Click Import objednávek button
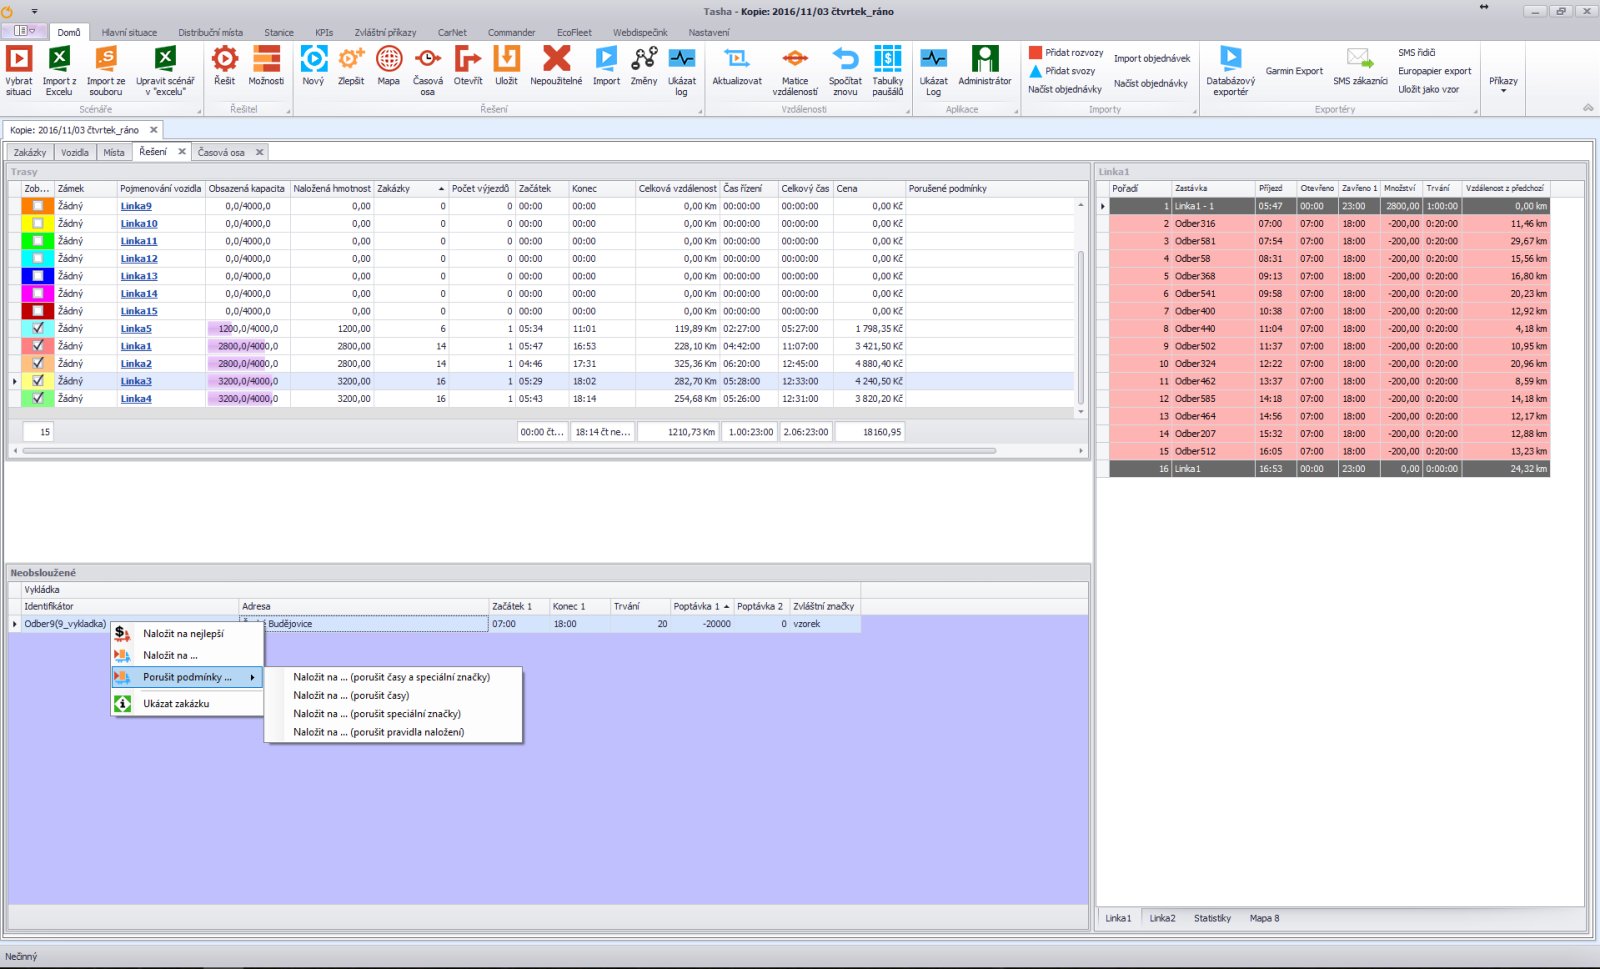 click(x=1152, y=58)
